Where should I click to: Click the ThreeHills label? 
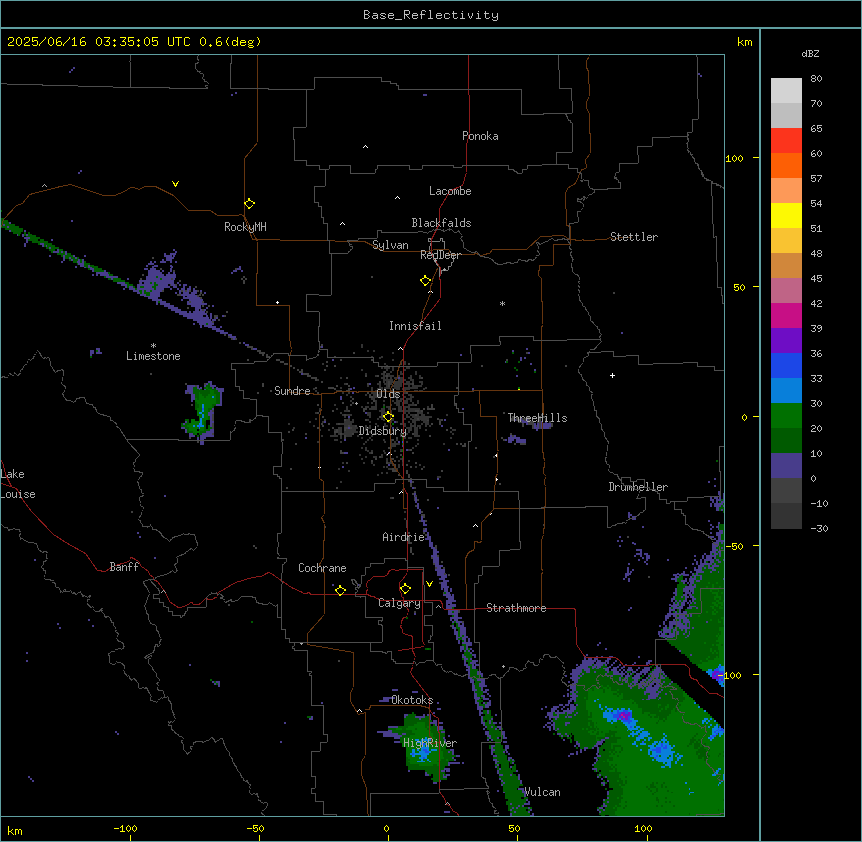(537, 418)
